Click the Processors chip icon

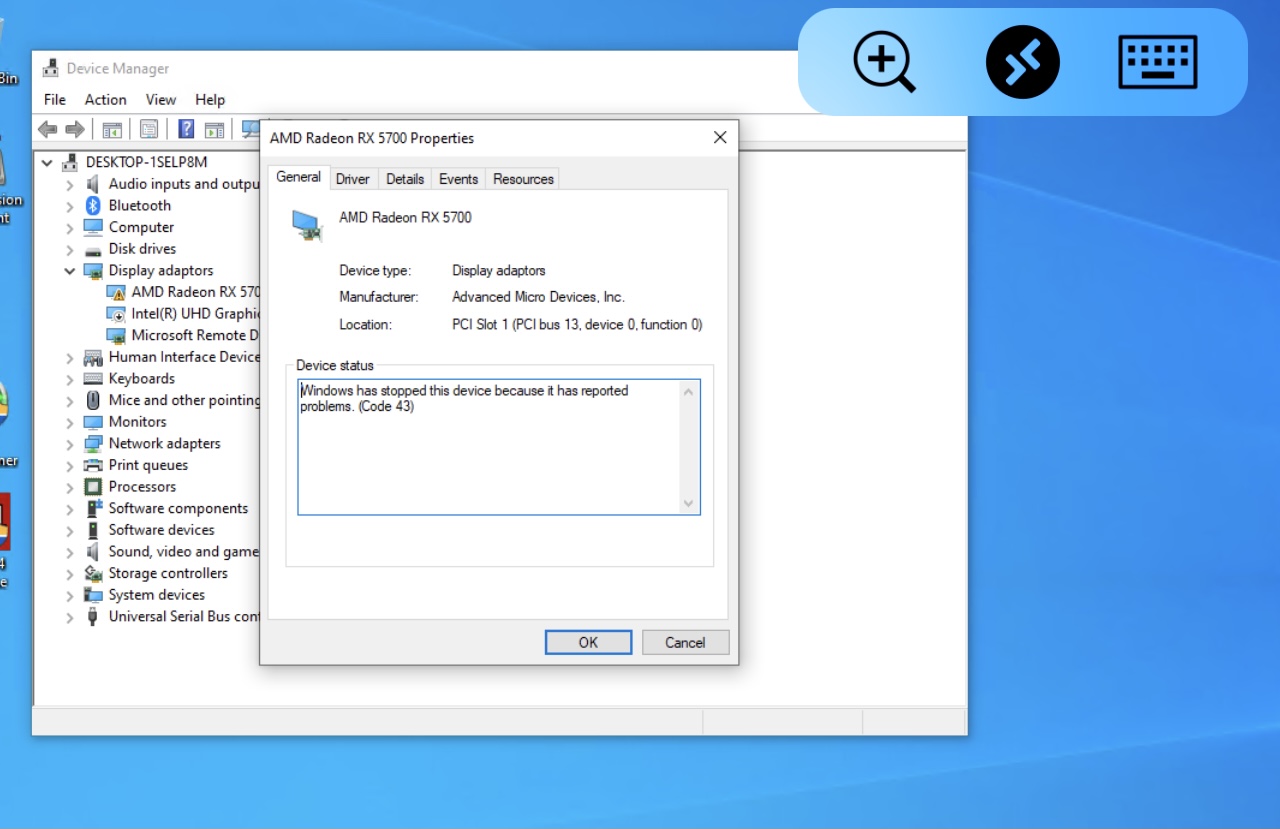(93, 487)
